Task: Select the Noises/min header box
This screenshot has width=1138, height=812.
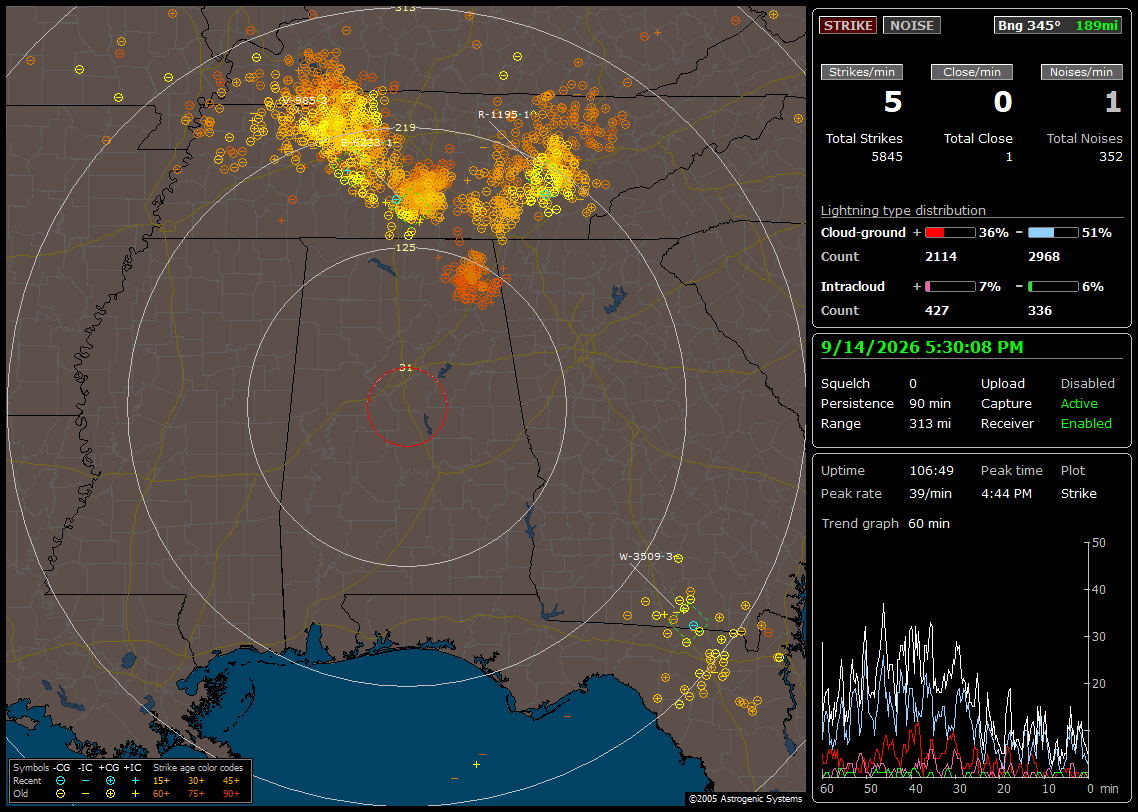Action: [x=1081, y=72]
